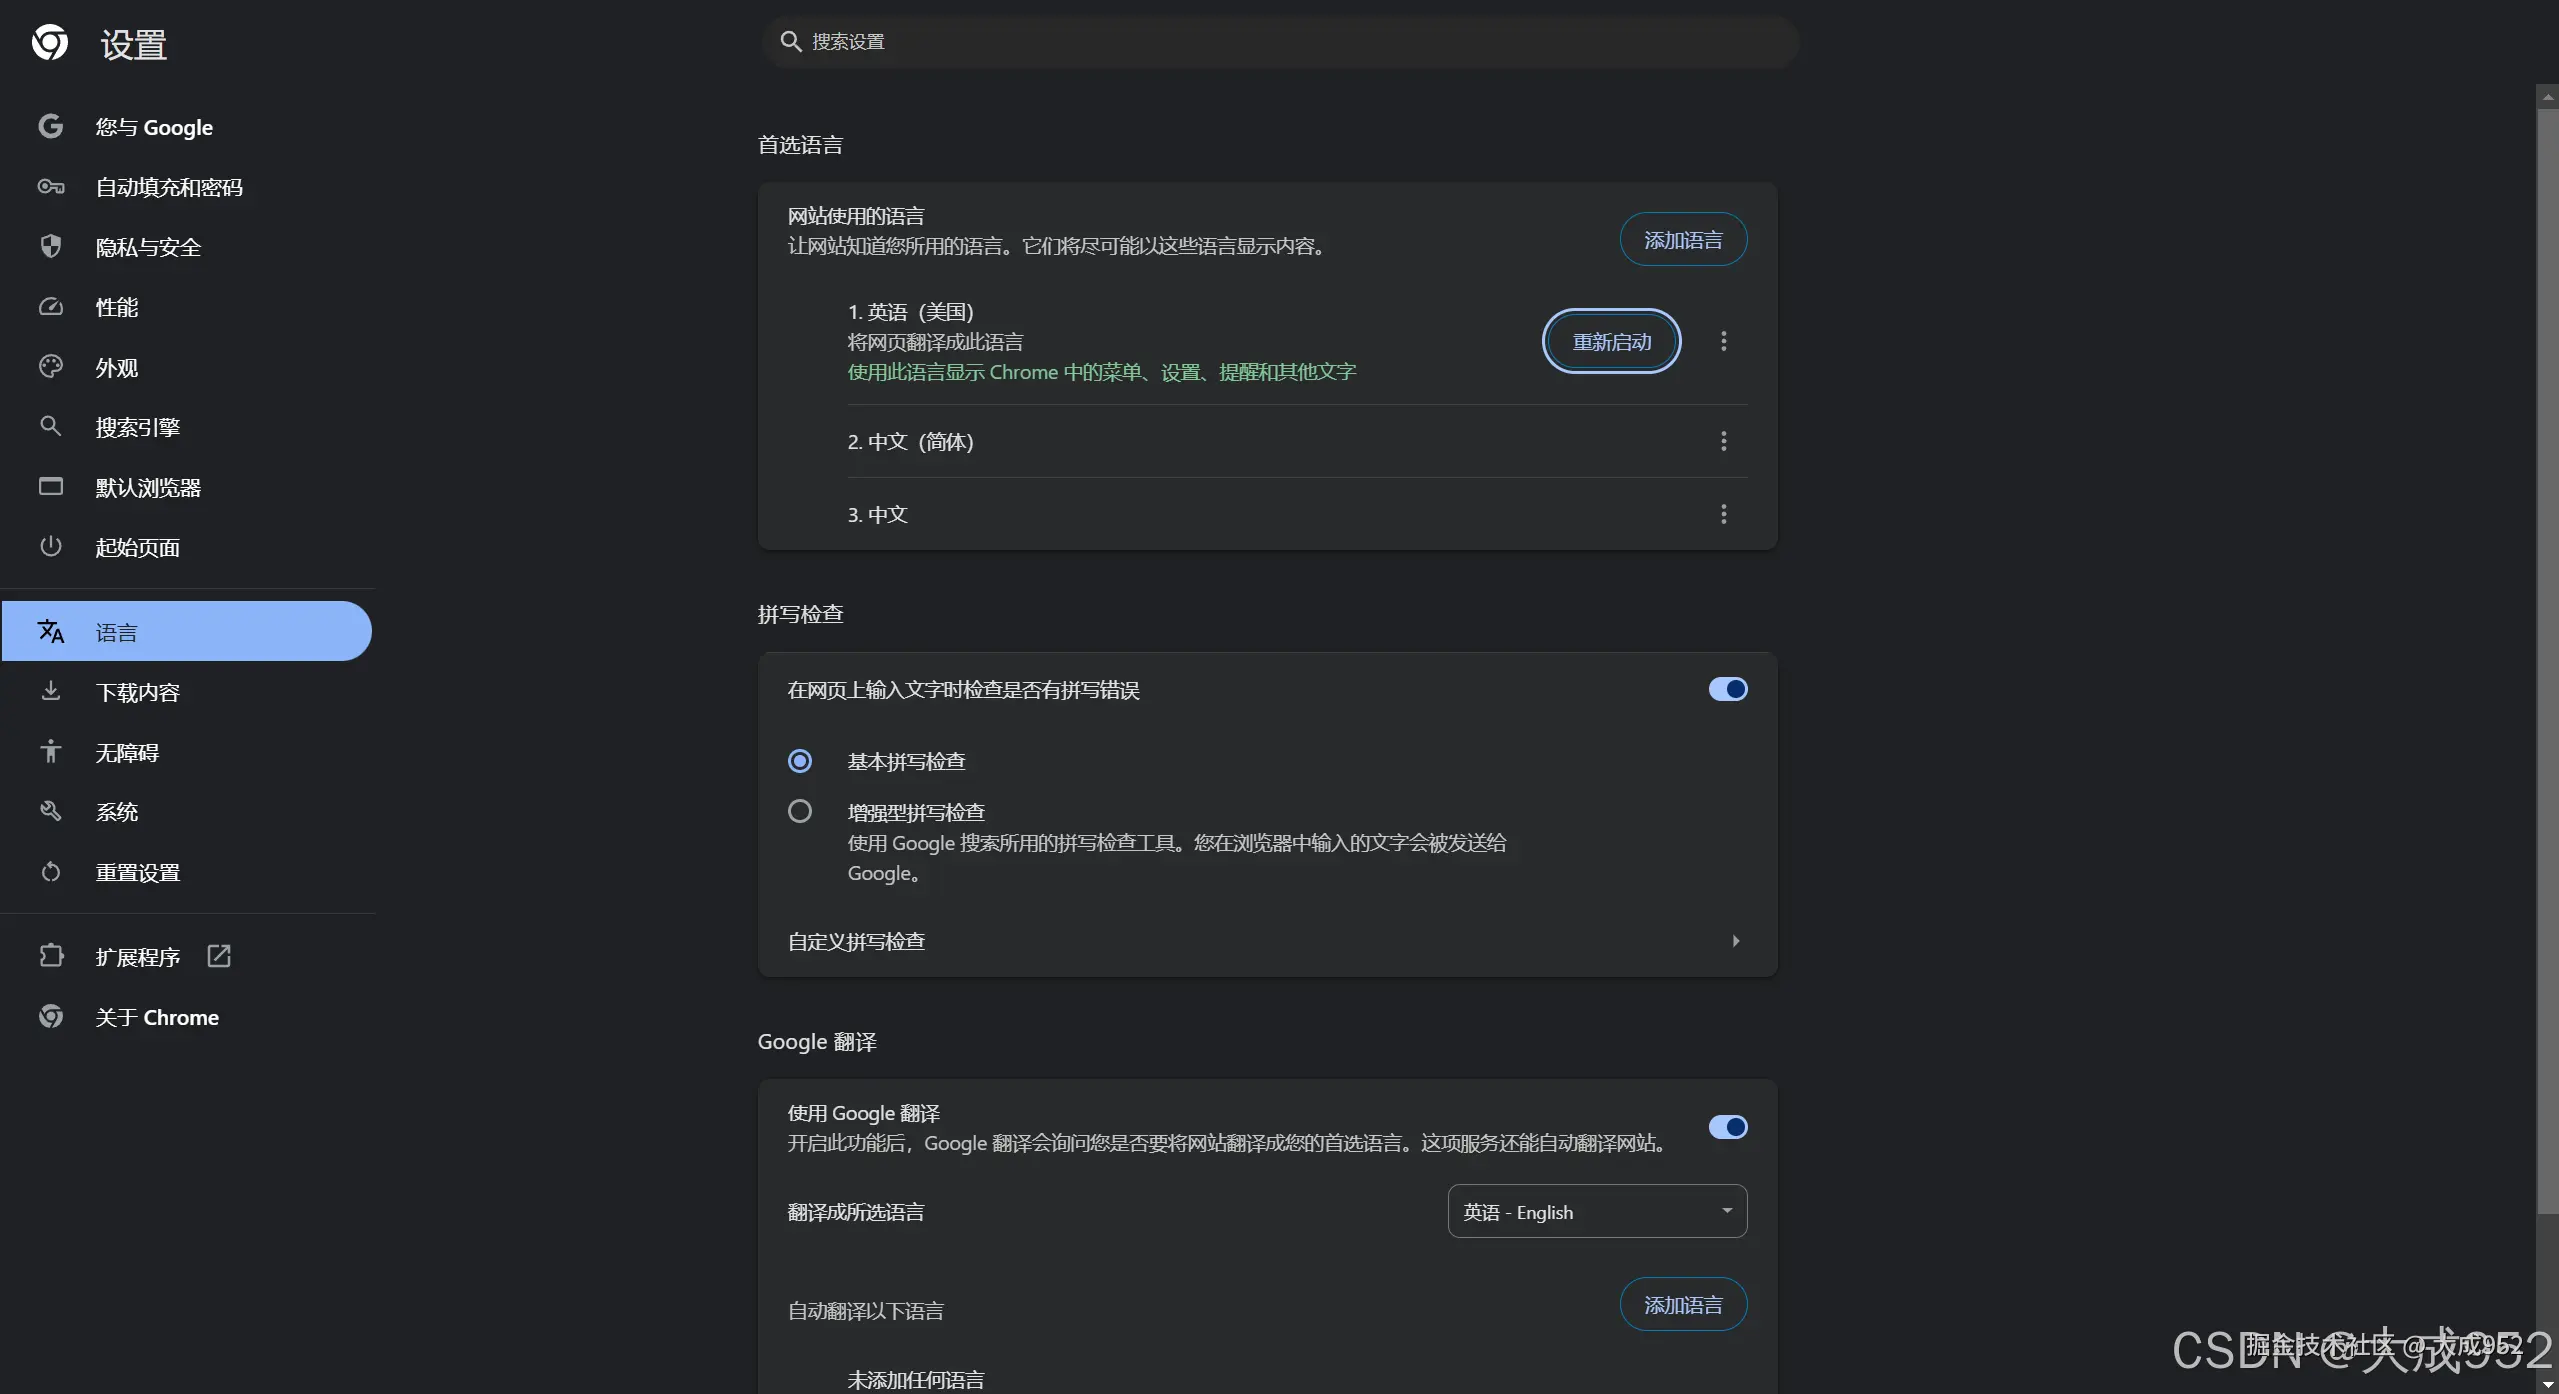Viewport: 2559px width, 1394px height.
Task: Click the 下载内容 download icon
Action: 50,692
